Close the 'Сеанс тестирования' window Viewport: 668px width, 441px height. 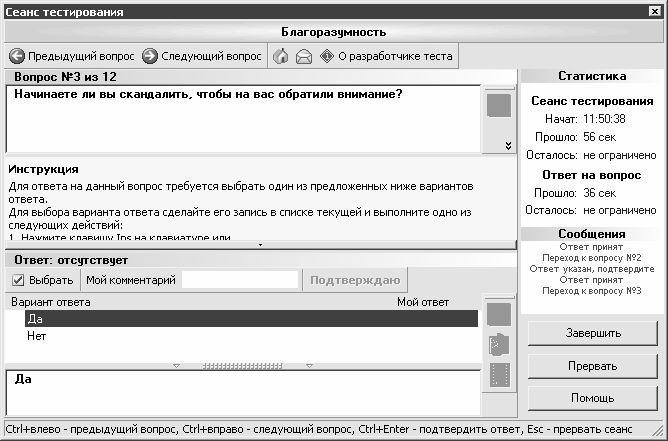(655, 12)
